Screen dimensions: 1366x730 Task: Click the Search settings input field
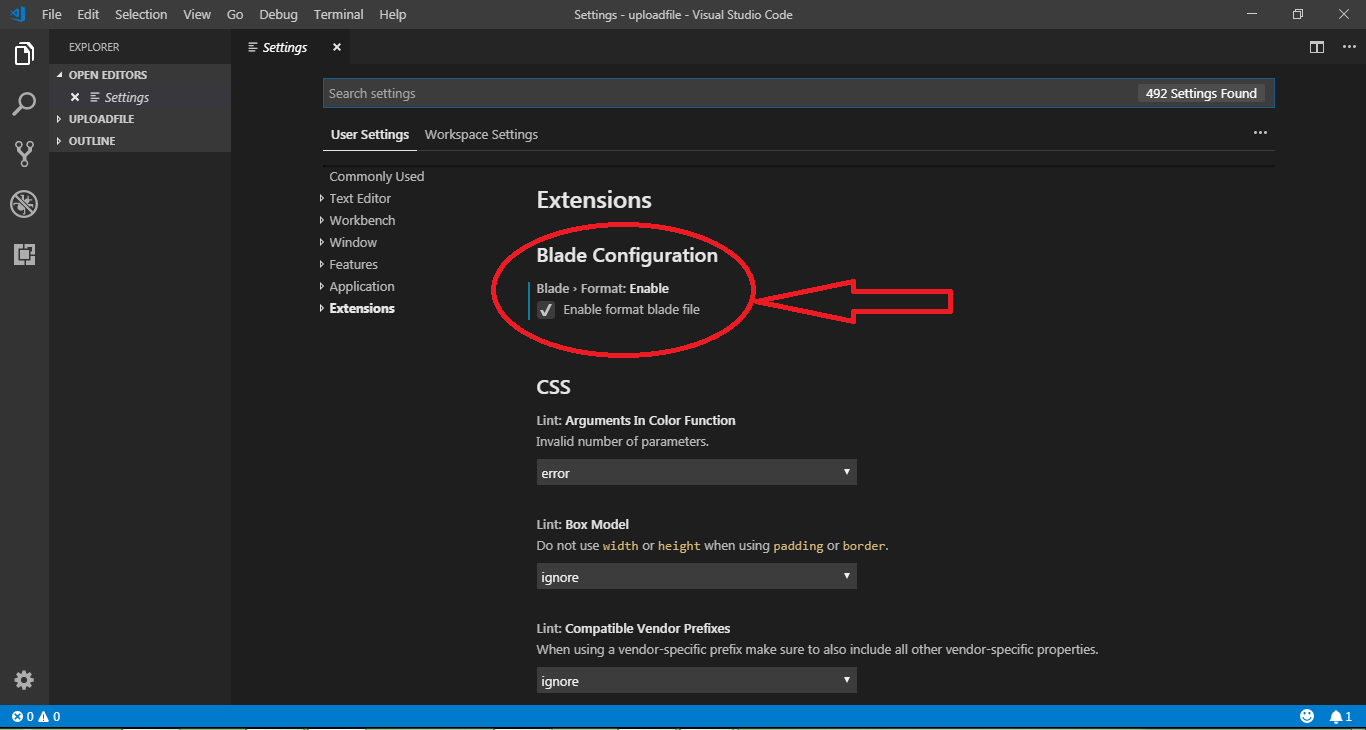pyautogui.click(x=730, y=93)
